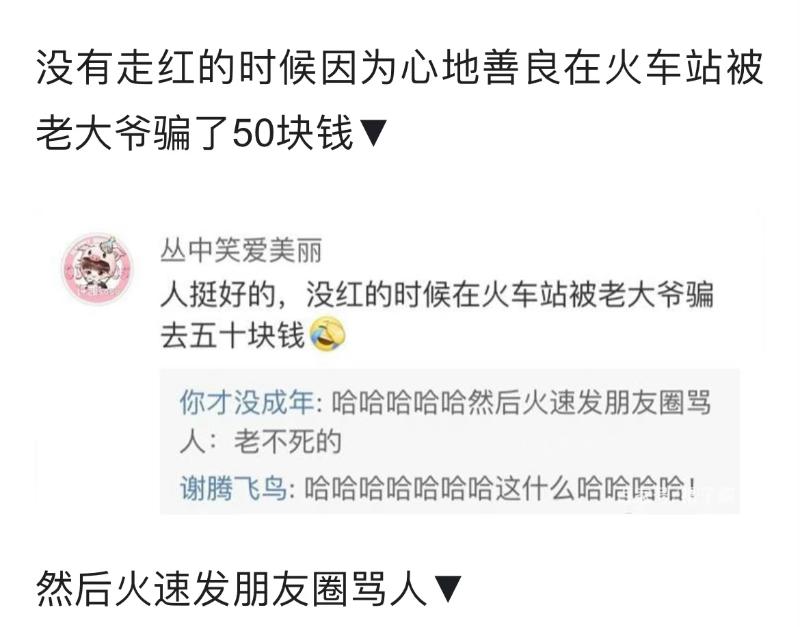800x627 pixels.
Task: Click the text 老大爷骗了50块钱
Action: pyautogui.click(x=195, y=133)
